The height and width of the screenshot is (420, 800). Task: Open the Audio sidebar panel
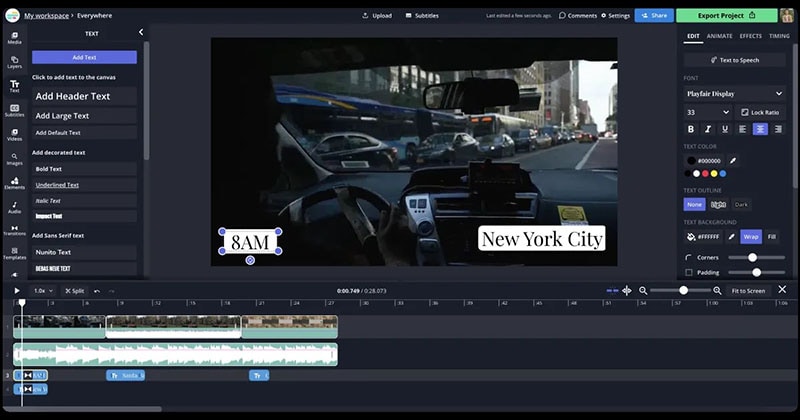tap(14, 207)
